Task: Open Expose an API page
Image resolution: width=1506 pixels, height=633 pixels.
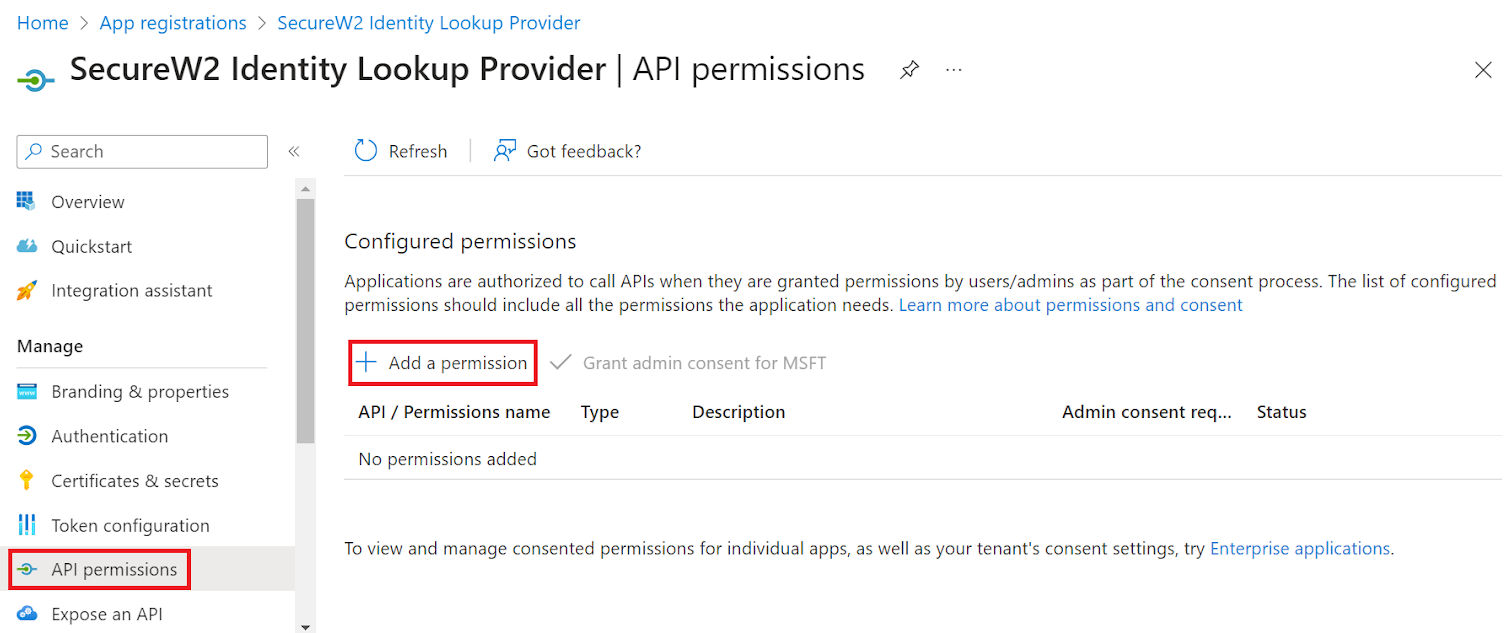Action: (106, 614)
